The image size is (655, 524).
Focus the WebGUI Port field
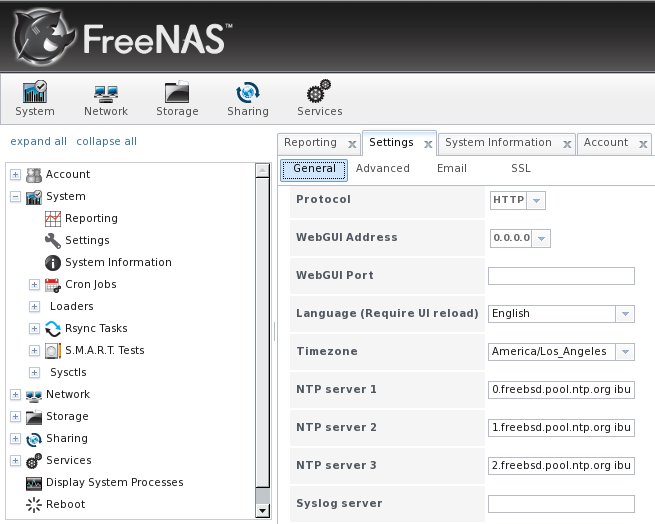pyautogui.click(x=561, y=276)
